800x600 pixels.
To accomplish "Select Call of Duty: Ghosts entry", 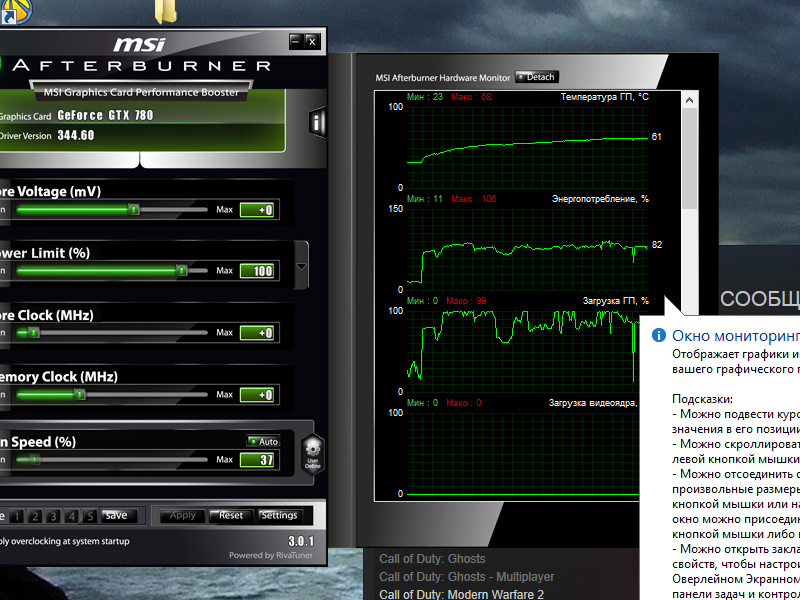I will [x=432, y=559].
